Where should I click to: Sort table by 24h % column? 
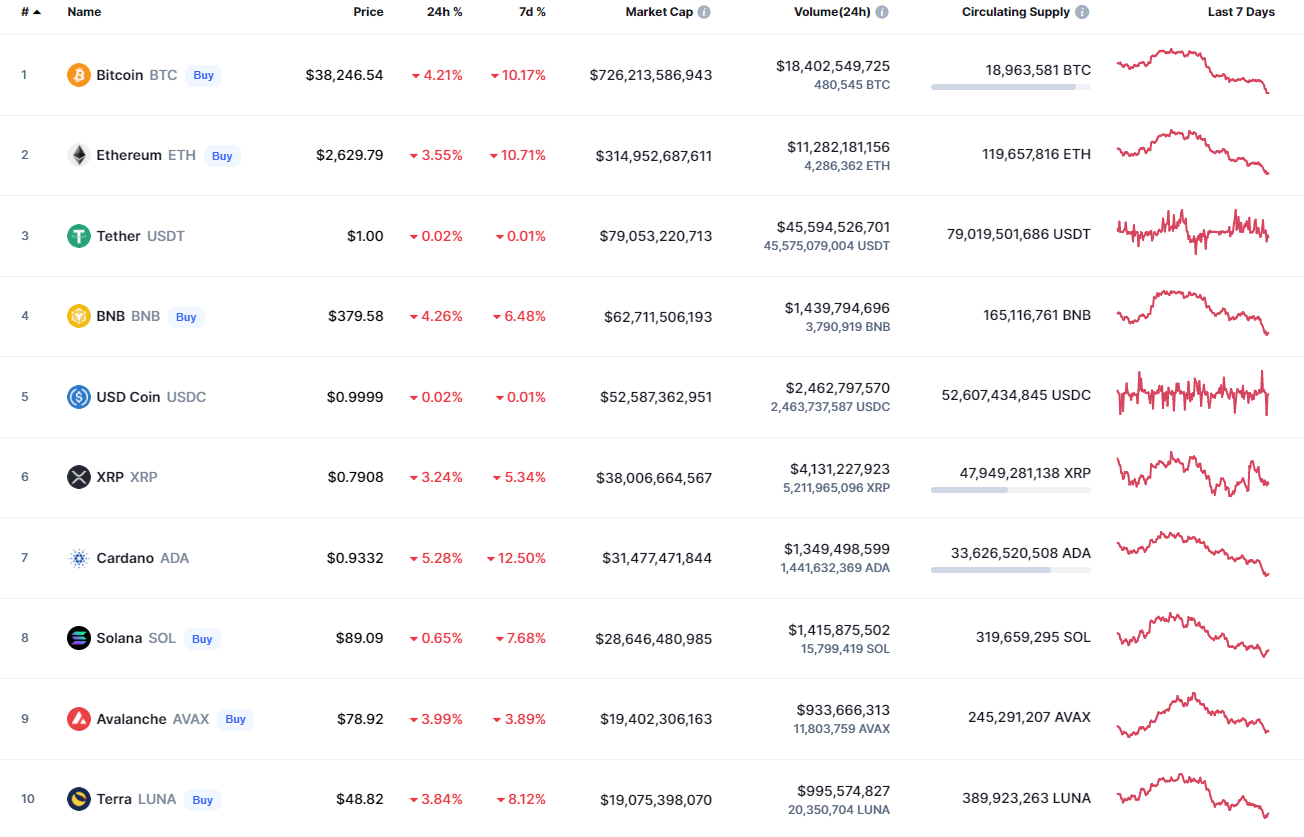tap(444, 12)
